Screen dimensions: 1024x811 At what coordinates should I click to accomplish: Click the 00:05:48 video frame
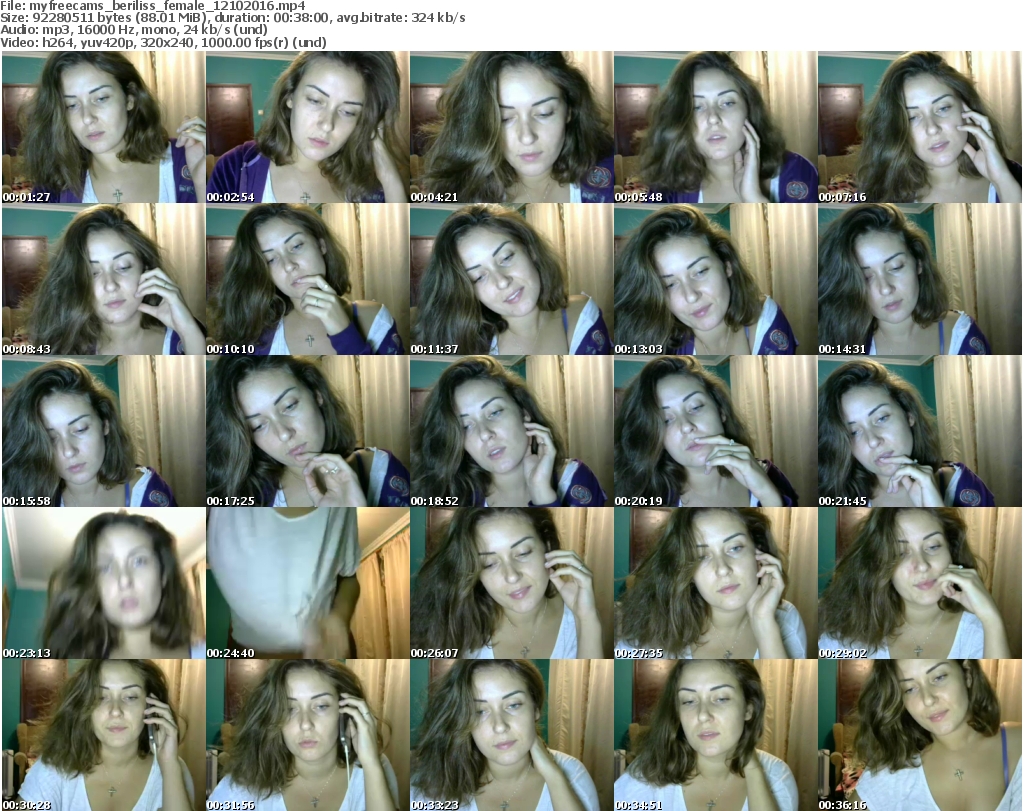pyautogui.click(x=715, y=127)
